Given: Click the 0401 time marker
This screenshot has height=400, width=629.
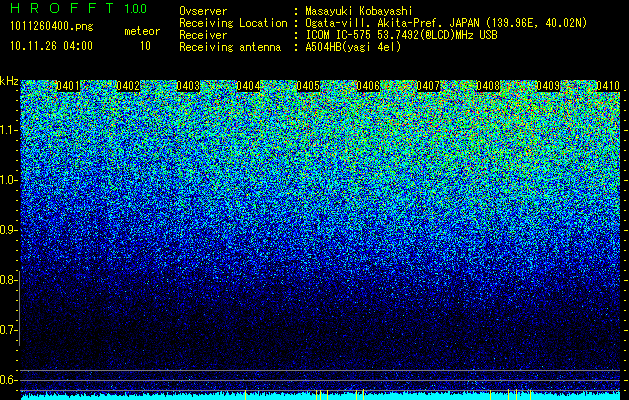Looking at the screenshot, I should click(x=68, y=86).
